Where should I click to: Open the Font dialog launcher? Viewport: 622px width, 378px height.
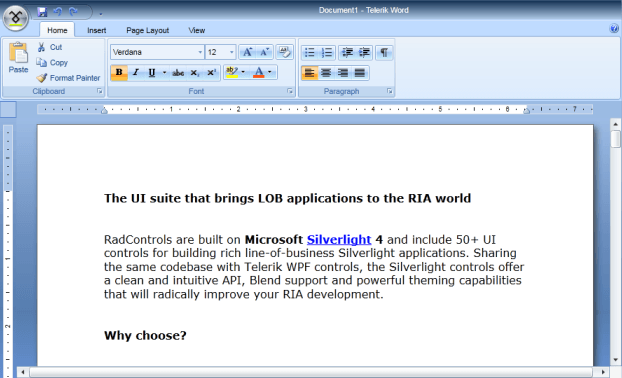coord(290,91)
